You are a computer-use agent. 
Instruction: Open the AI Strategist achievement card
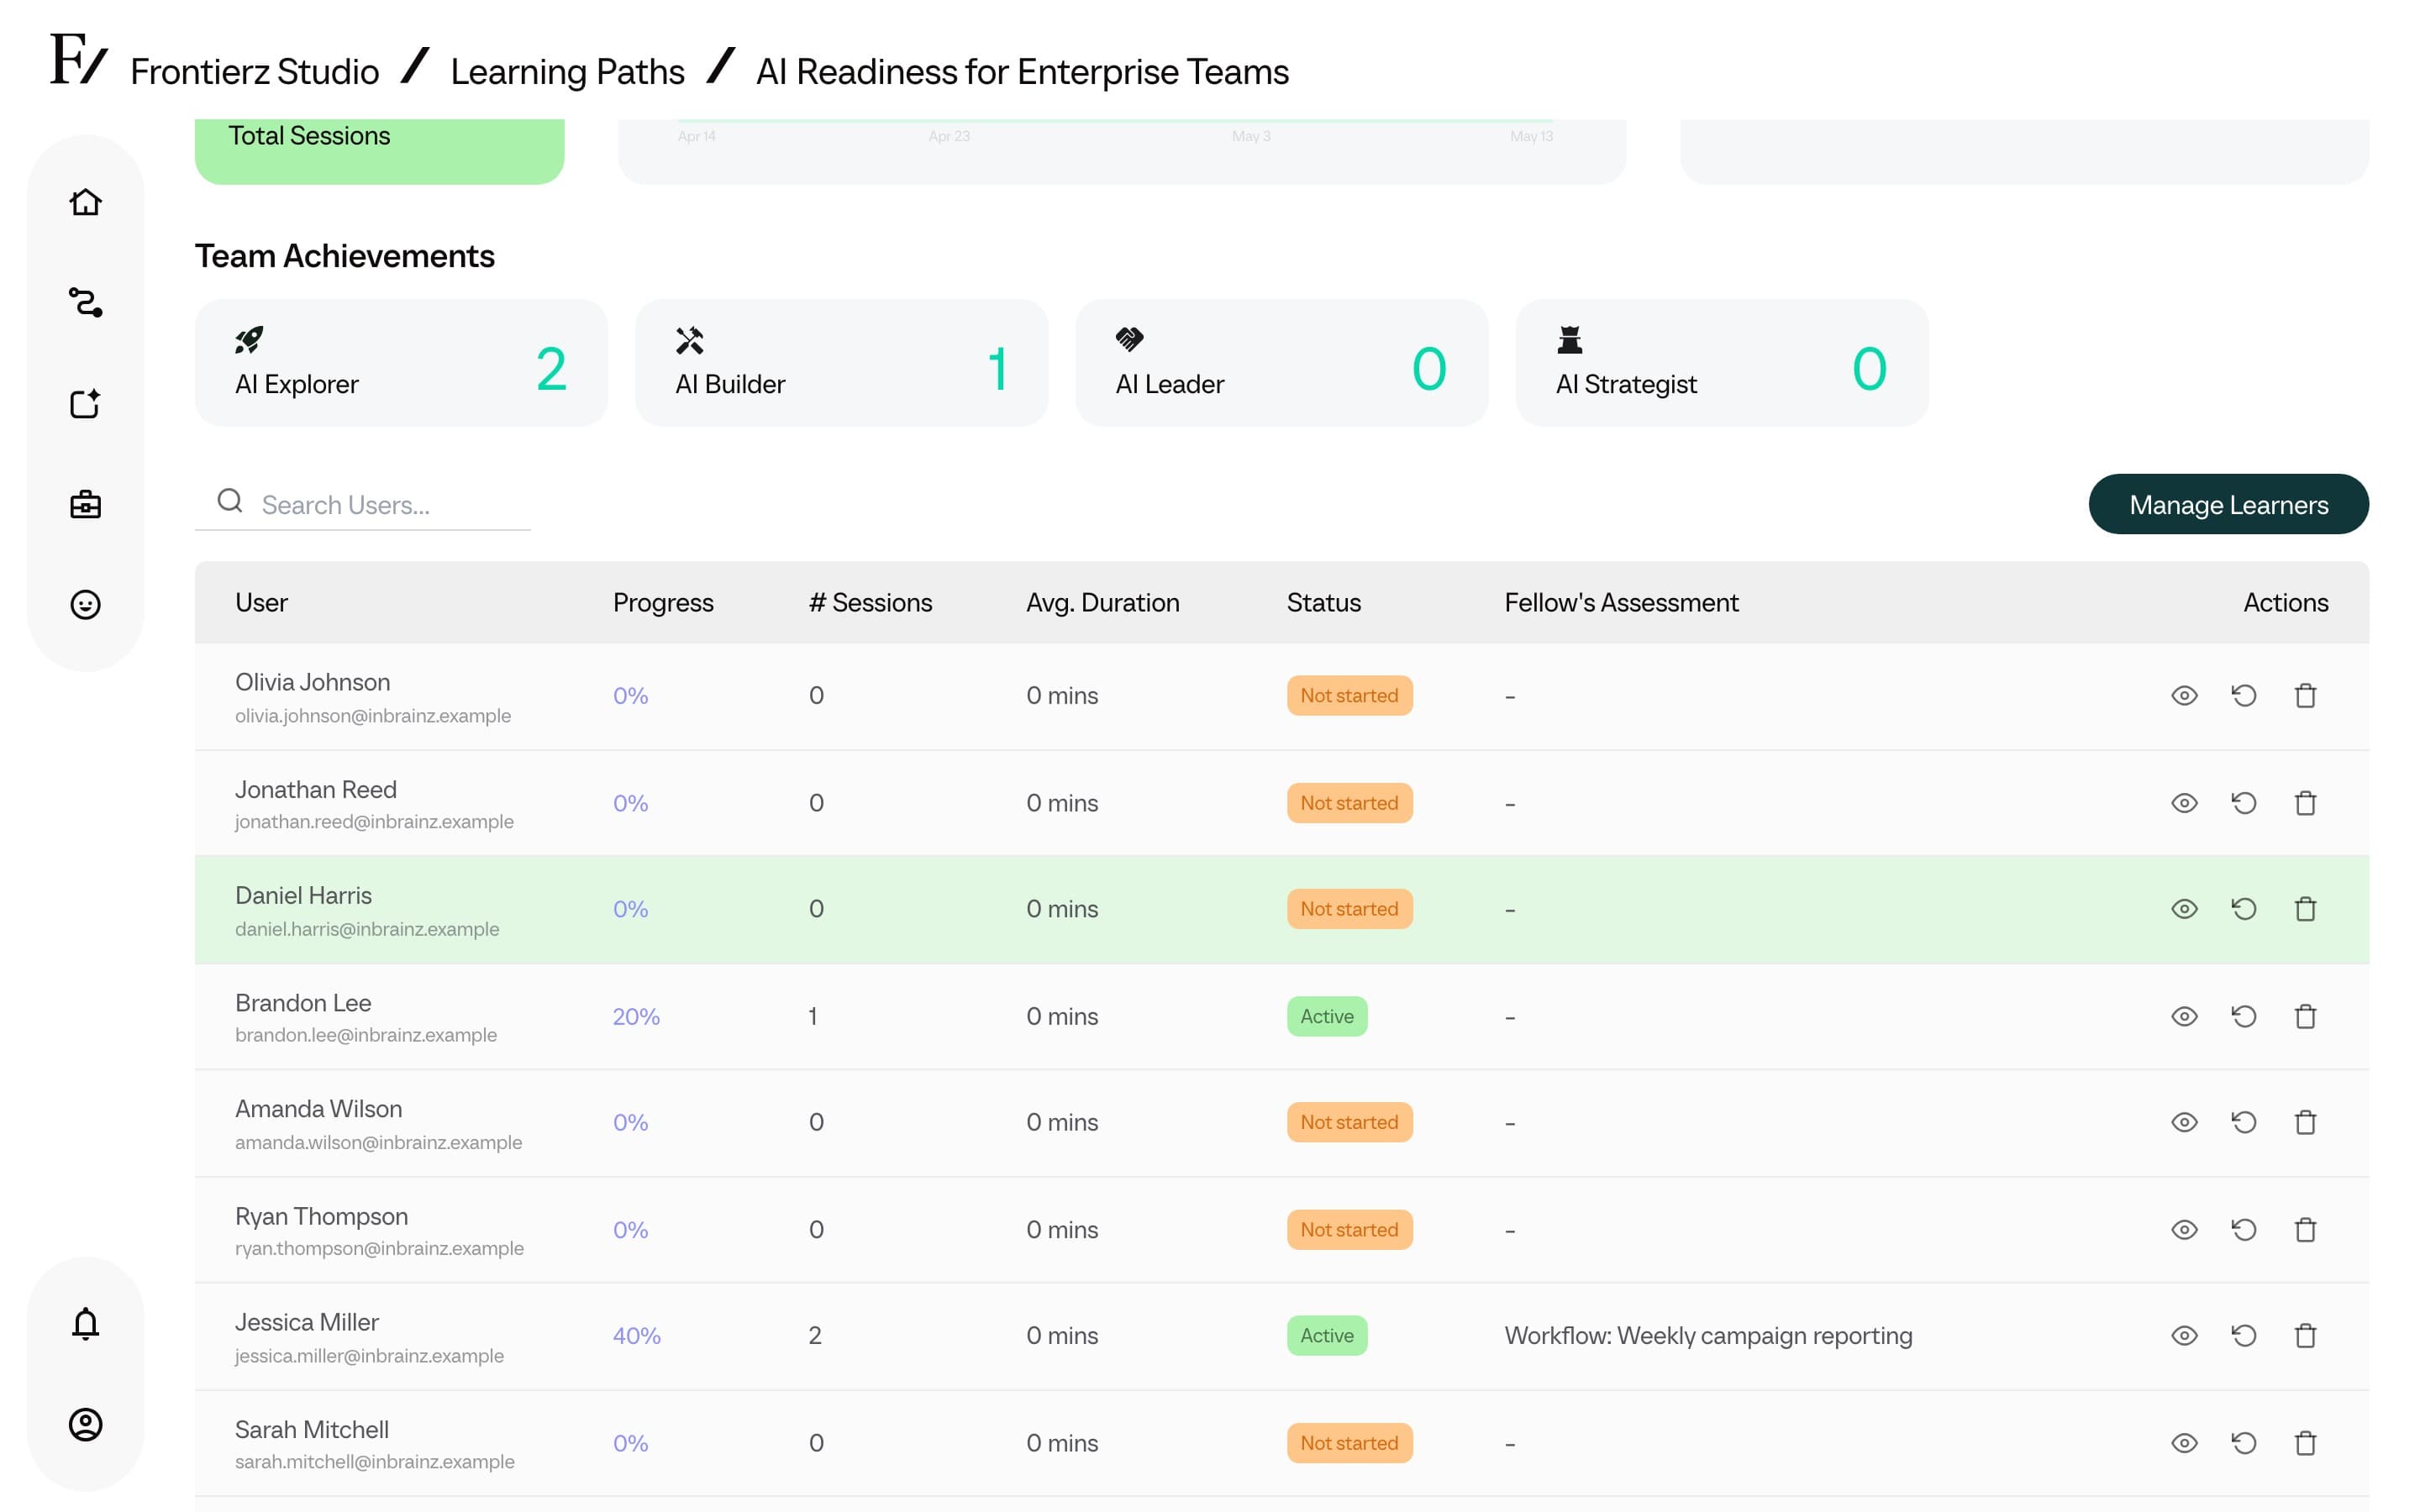point(1721,363)
